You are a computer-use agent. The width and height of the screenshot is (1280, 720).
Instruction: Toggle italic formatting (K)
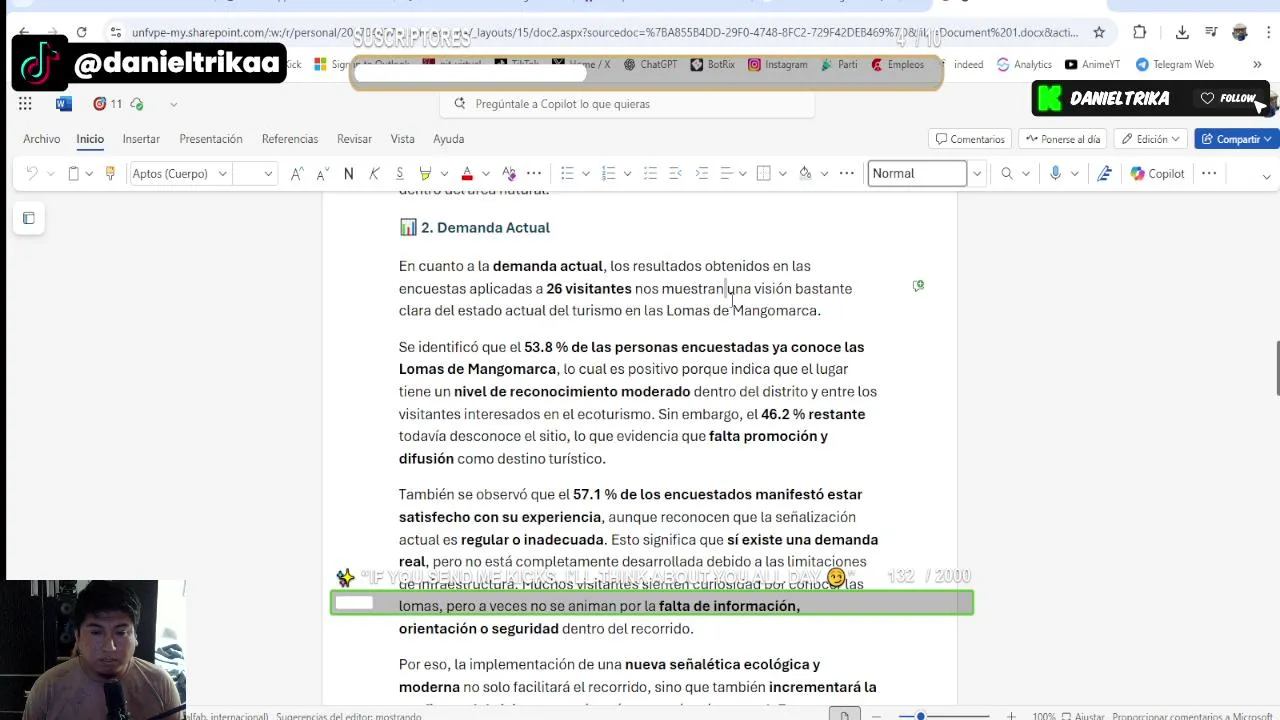(374, 174)
